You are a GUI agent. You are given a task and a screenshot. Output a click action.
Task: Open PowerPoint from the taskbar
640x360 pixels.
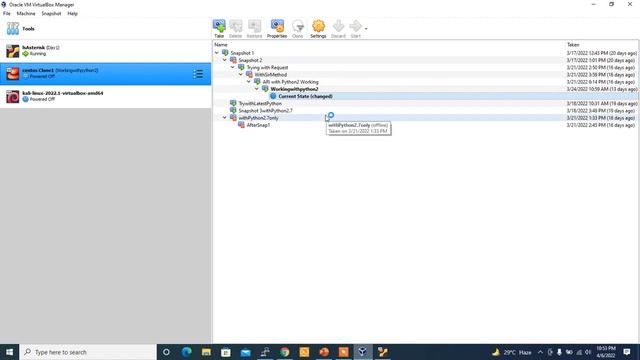324,352
